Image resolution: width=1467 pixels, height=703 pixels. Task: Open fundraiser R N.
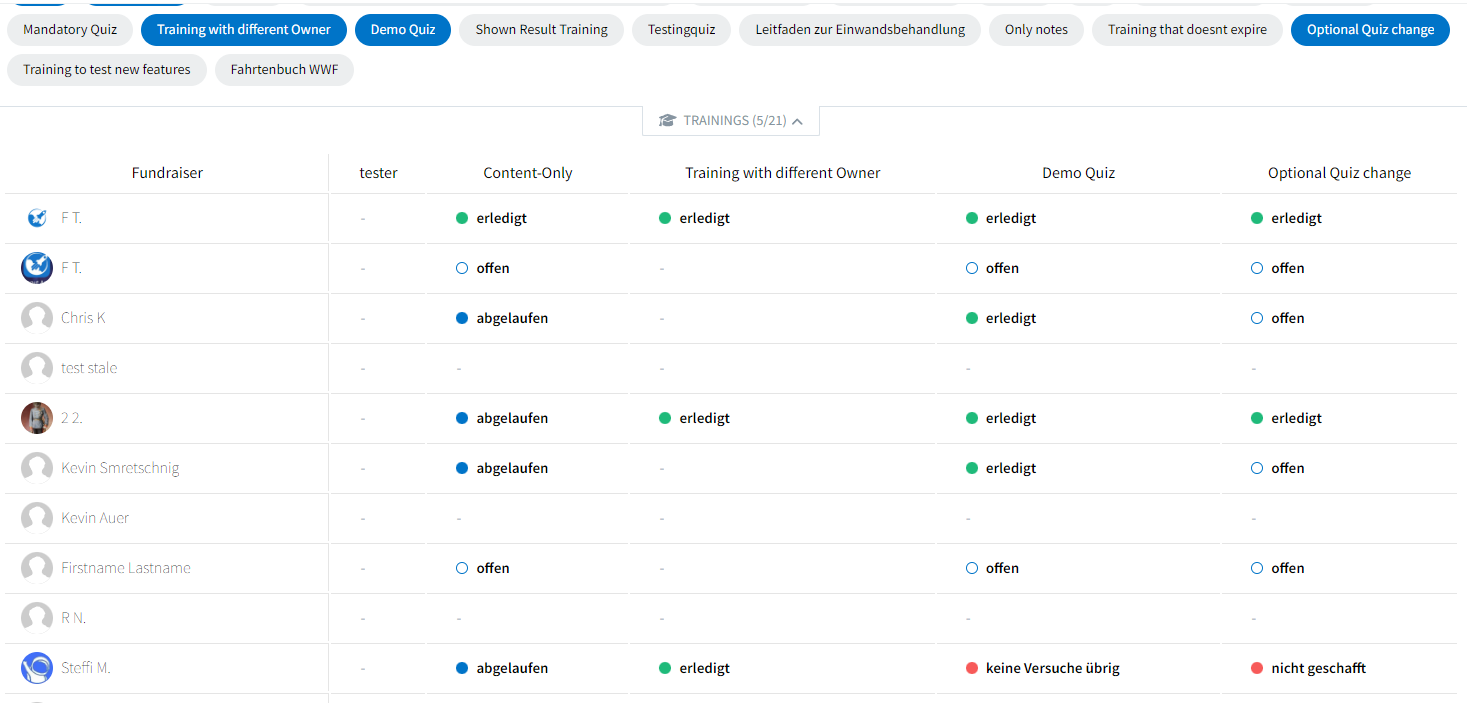(x=74, y=618)
